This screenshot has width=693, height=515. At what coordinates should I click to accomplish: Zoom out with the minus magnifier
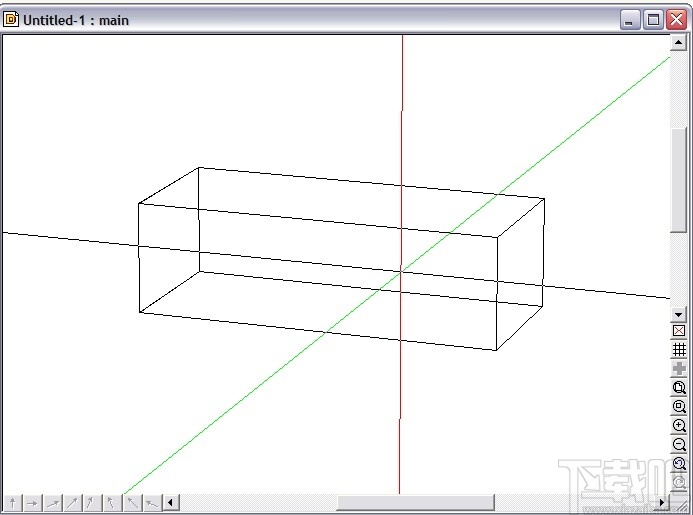[679, 445]
